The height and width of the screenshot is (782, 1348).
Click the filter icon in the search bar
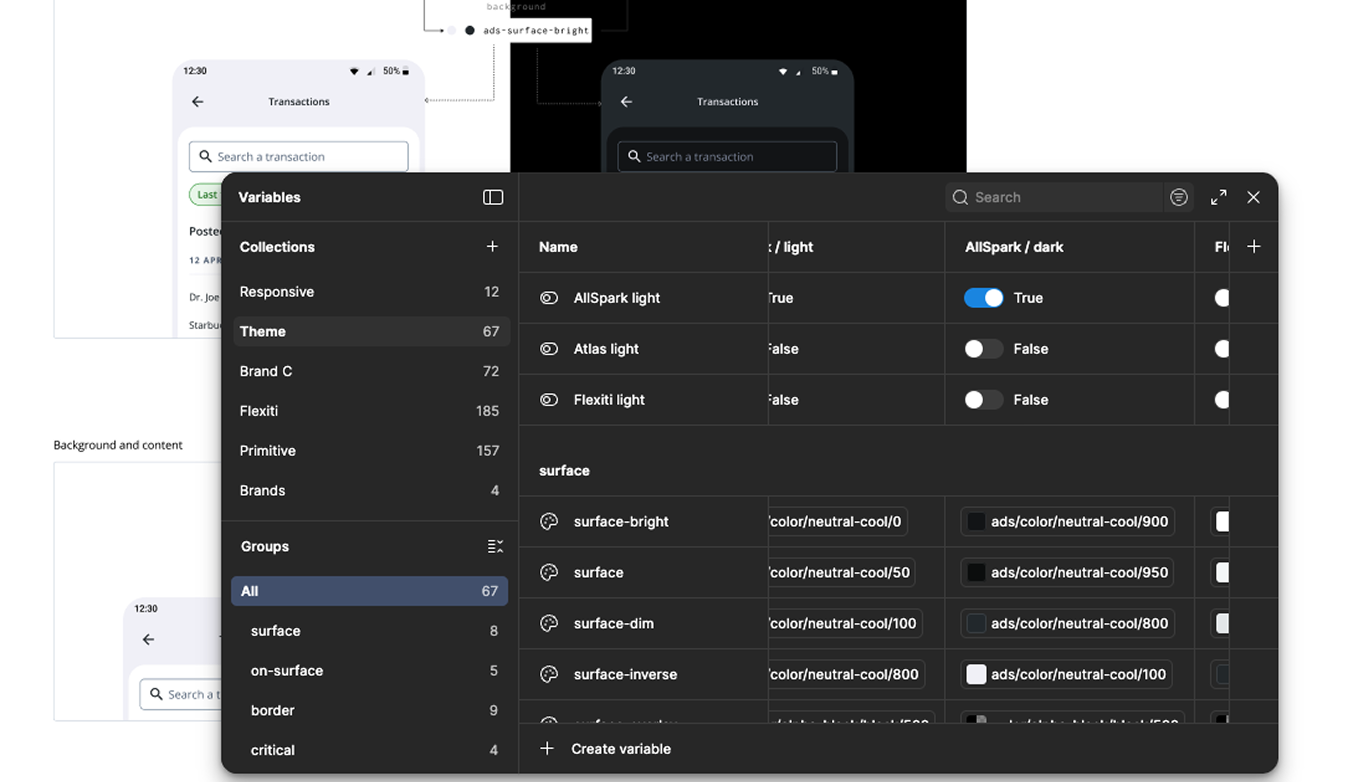[1179, 197]
